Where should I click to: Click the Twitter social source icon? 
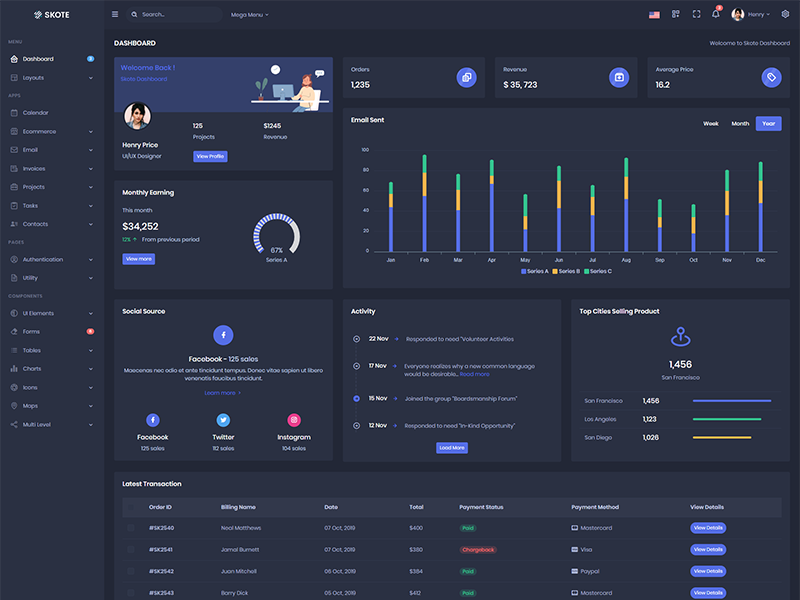[x=223, y=420]
